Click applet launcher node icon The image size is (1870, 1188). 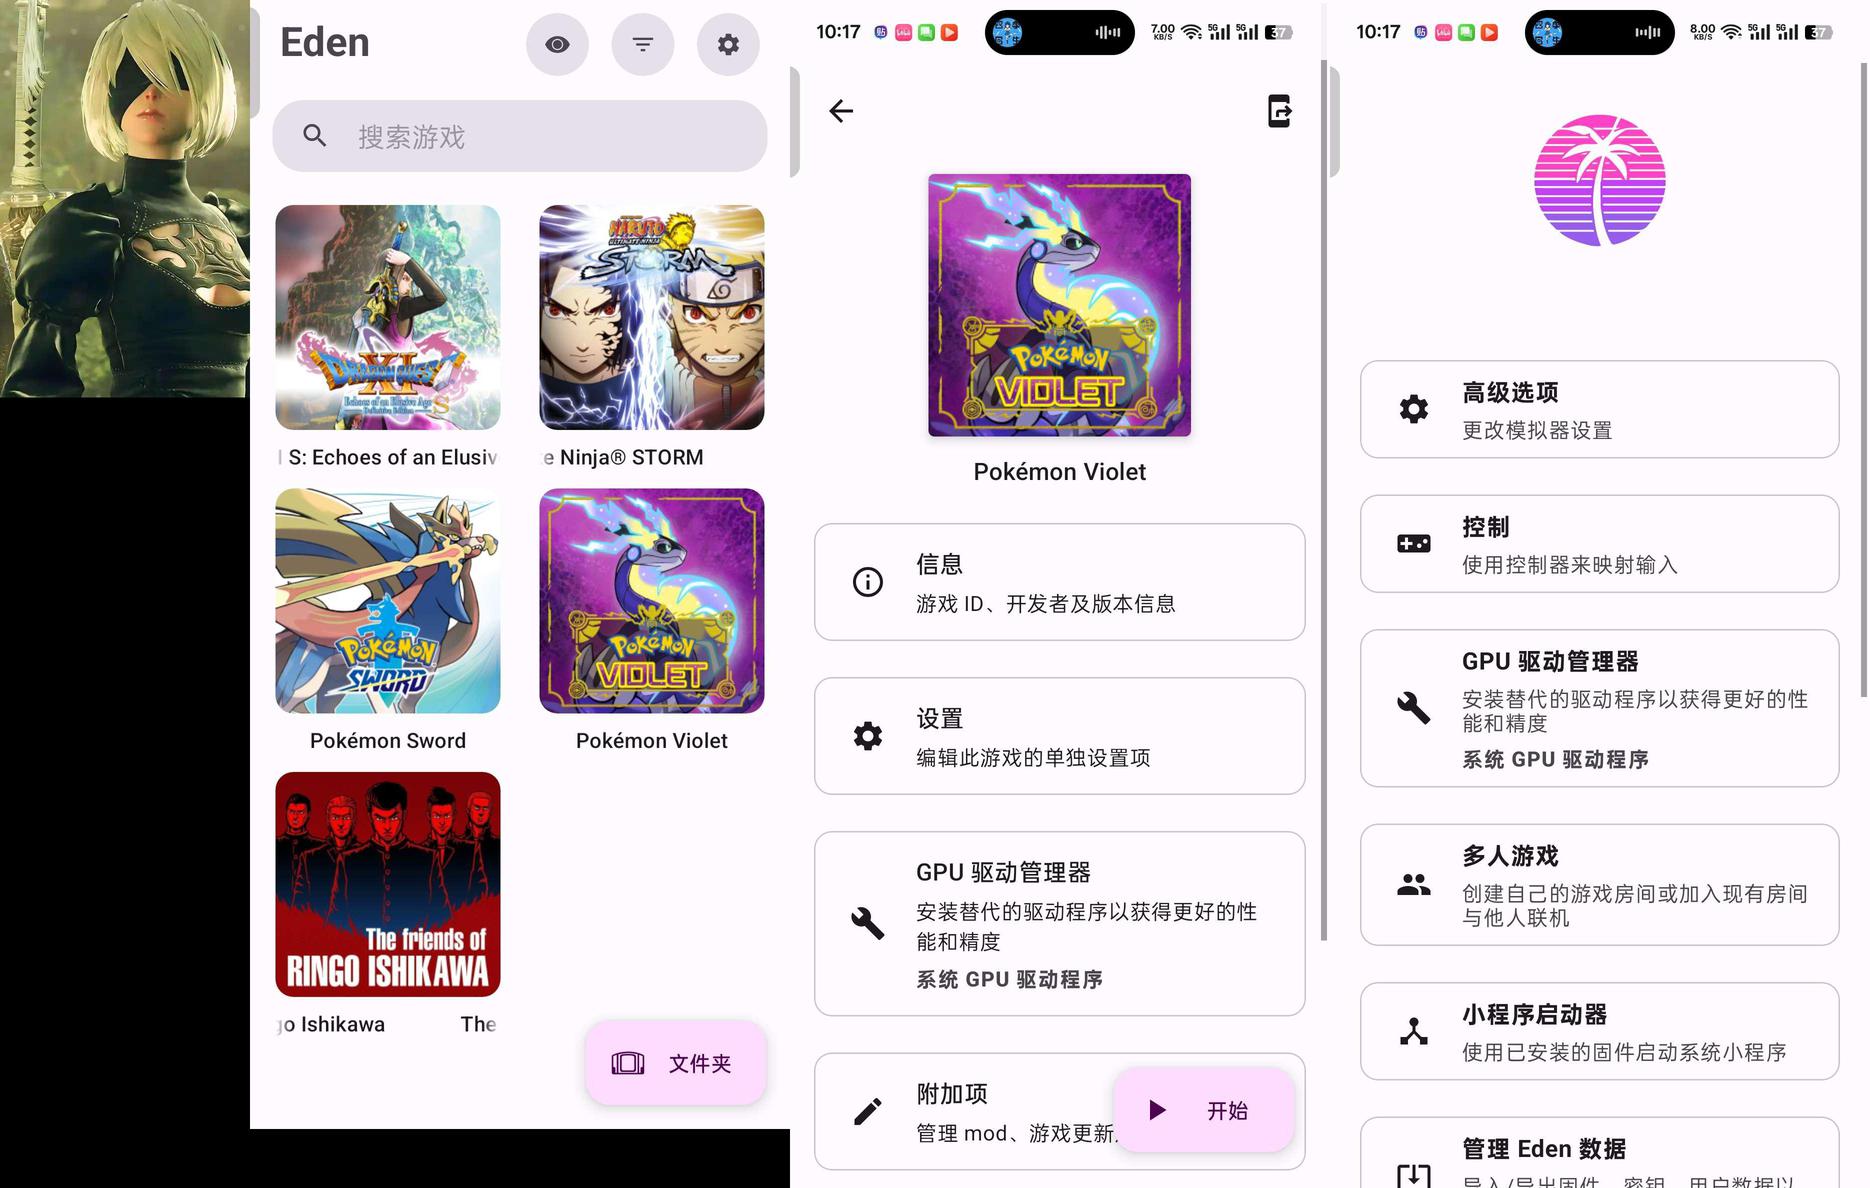(x=1414, y=1031)
